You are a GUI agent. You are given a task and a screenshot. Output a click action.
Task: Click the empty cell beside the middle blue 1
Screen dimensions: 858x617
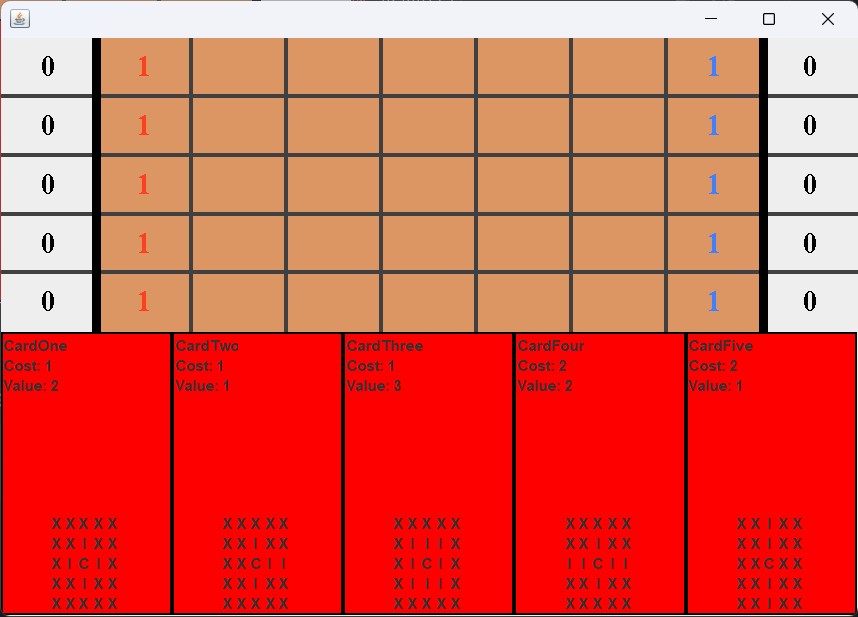click(618, 184)
